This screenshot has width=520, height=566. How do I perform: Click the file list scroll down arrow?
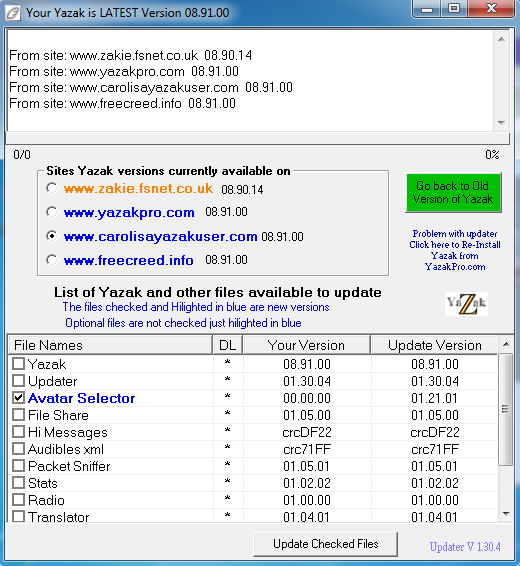[x=506, y=514]
